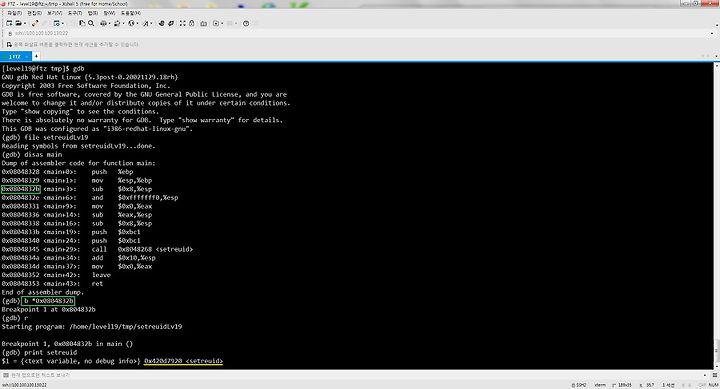Click the Font icon
The image size is (720, 389).
pos(146,23)
